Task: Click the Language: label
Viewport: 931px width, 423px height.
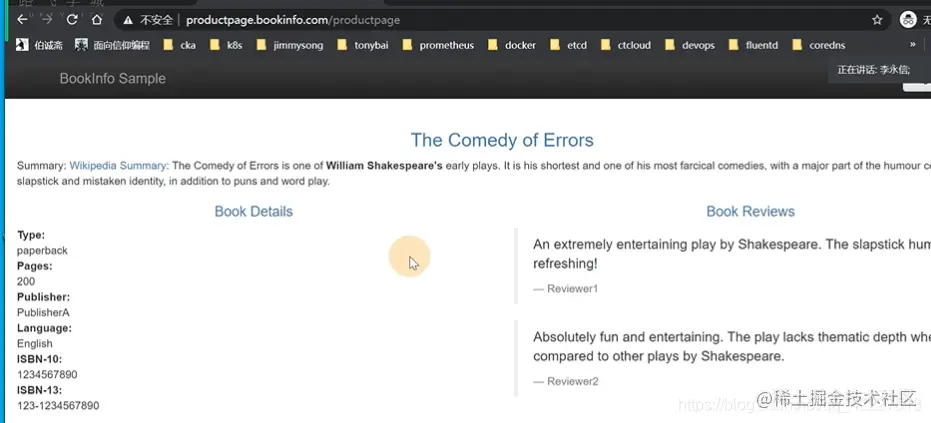Action: [x=44, y=328]
